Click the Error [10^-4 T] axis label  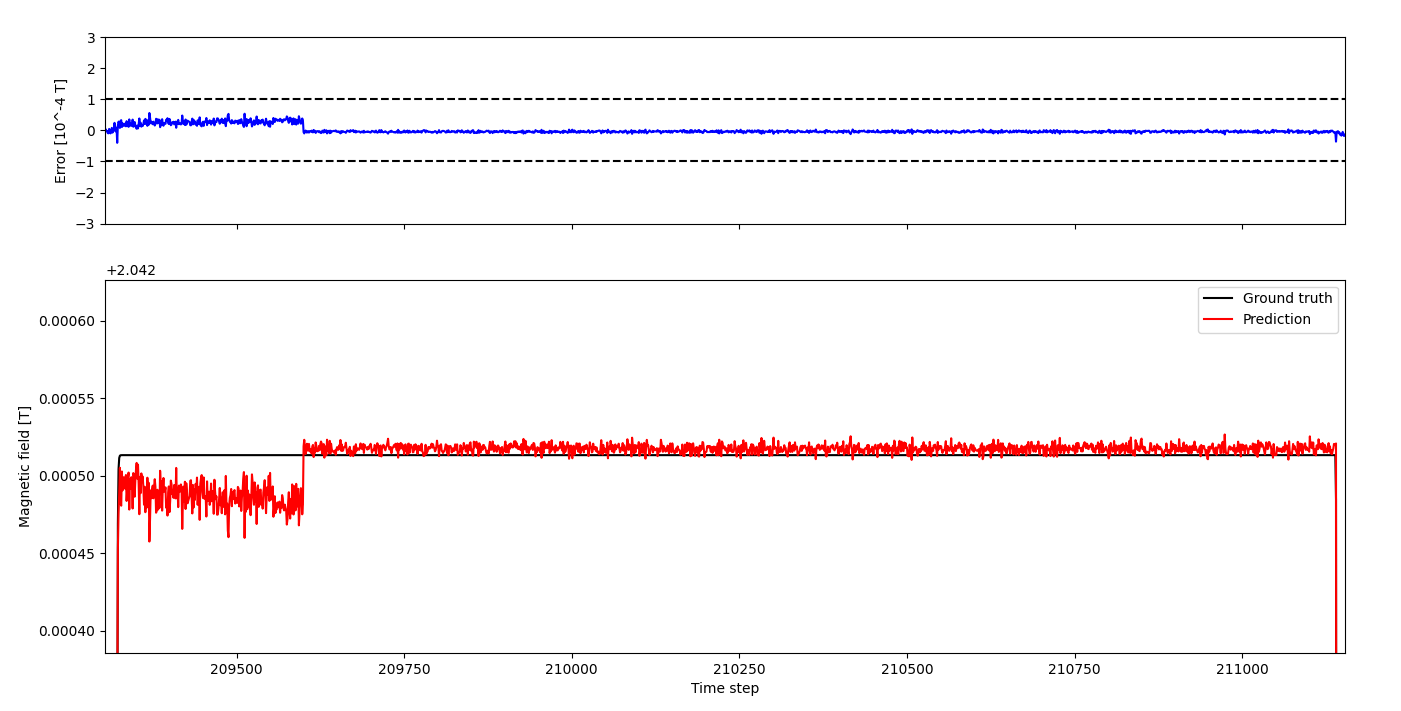point(61,131)
